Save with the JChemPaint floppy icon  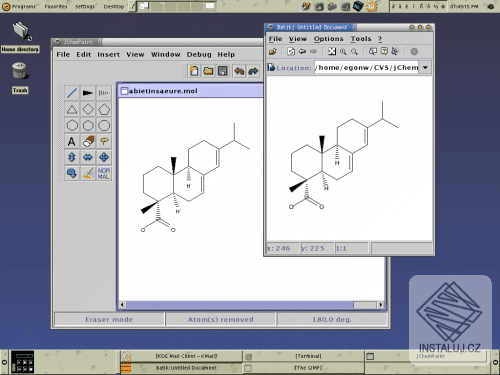(223, 71)
